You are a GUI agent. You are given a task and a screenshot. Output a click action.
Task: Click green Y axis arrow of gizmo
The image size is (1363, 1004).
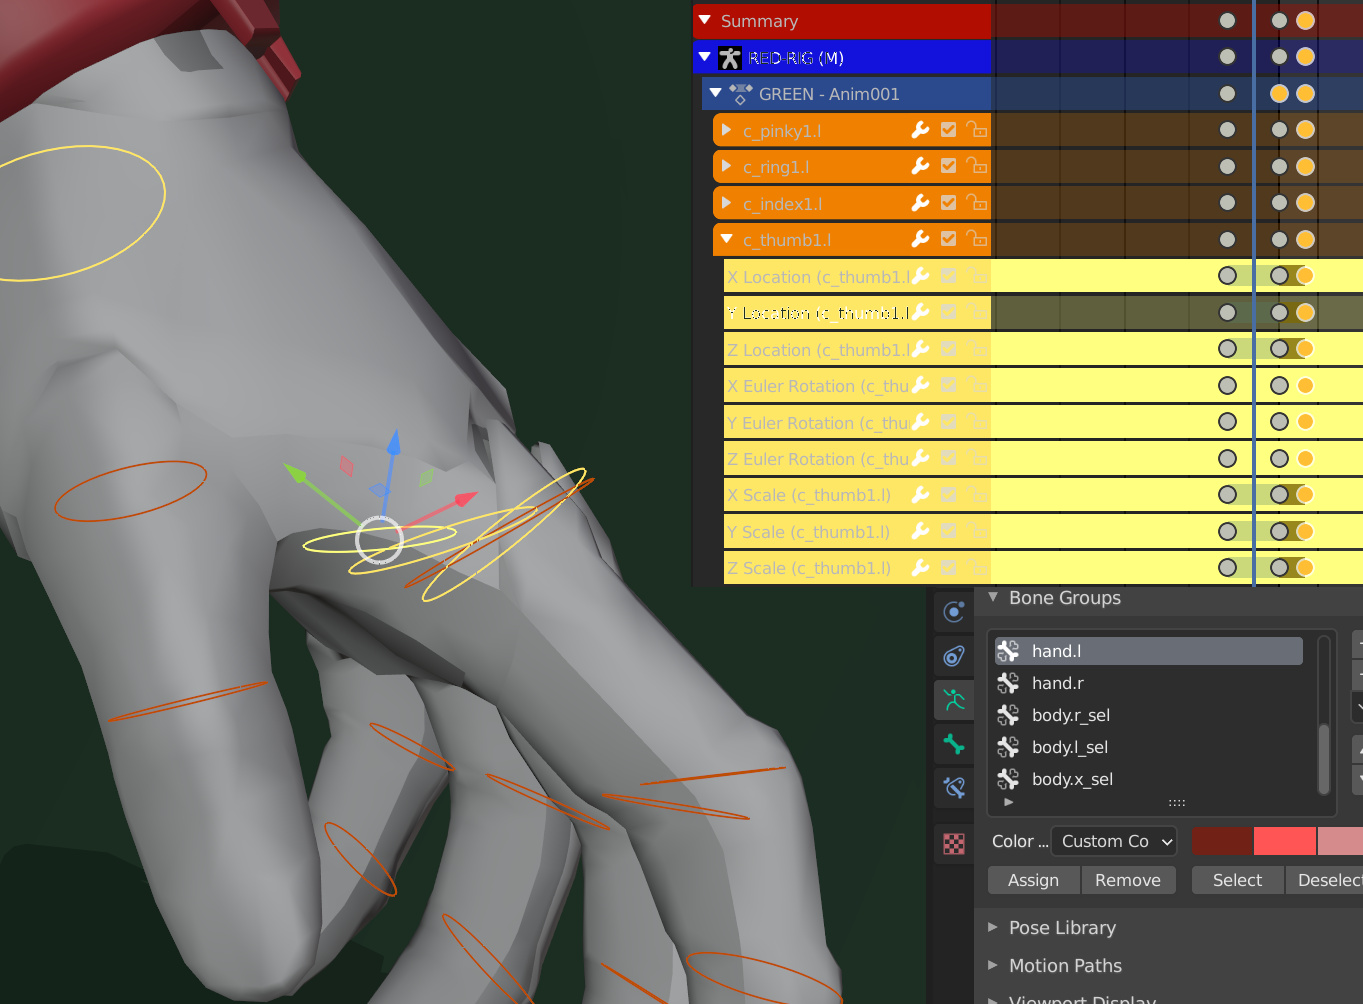[297, 471]
